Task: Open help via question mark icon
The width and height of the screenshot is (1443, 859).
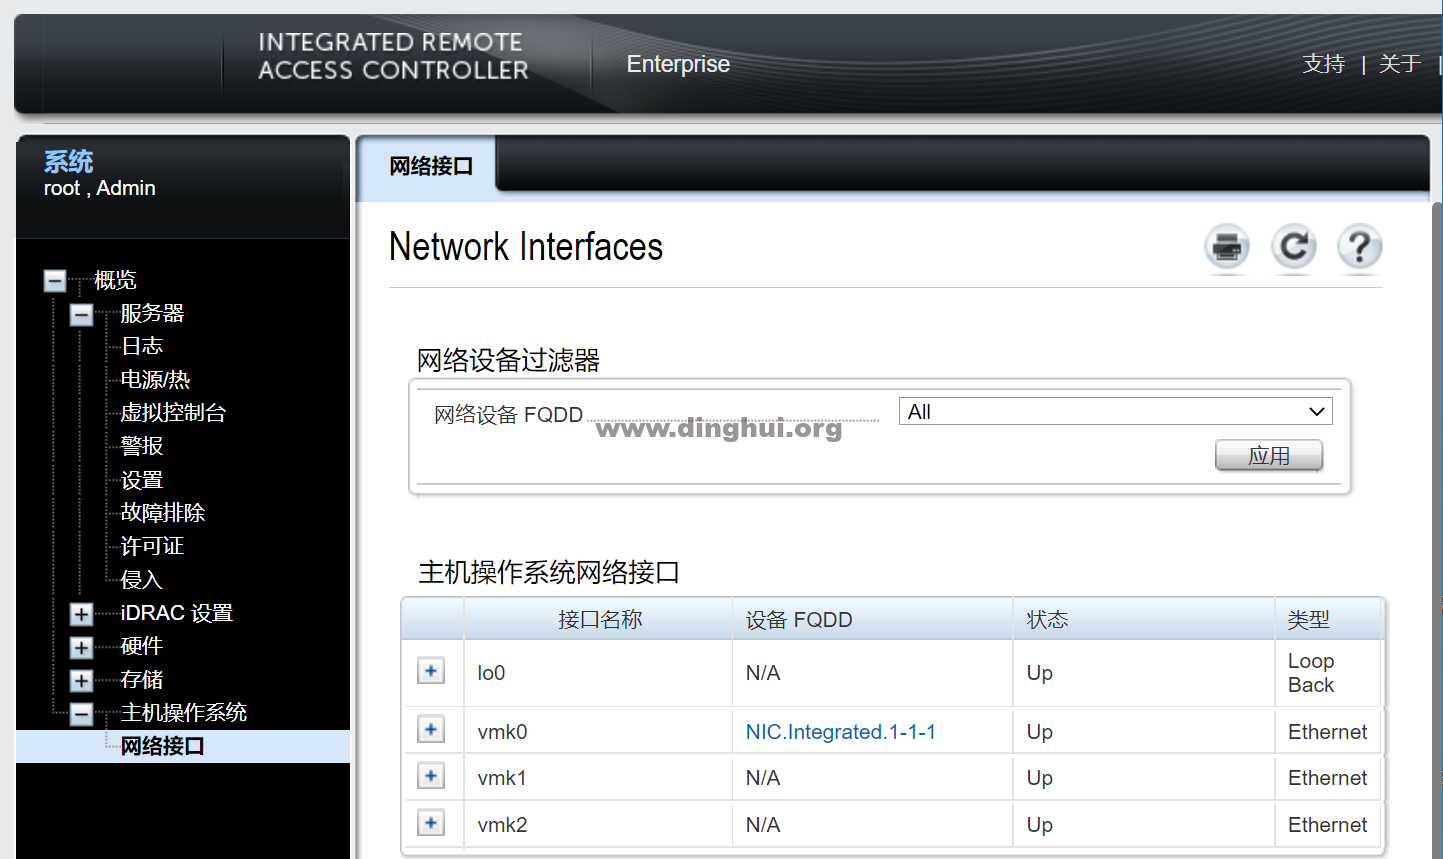Action: point(1360,246)
